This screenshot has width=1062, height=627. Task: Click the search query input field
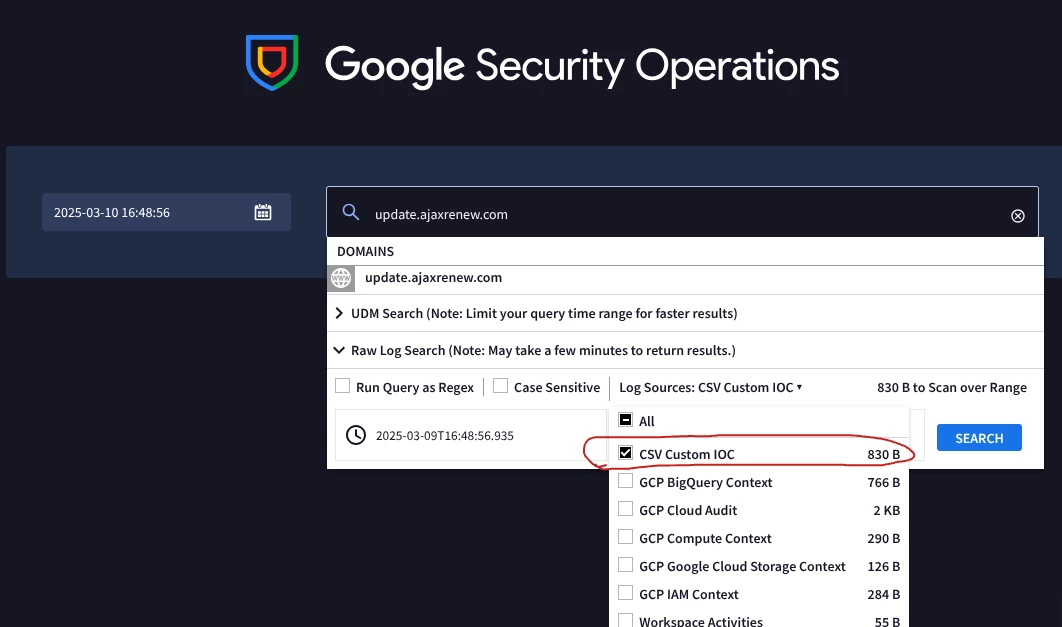pyautogui.click(x=684, y=214)
